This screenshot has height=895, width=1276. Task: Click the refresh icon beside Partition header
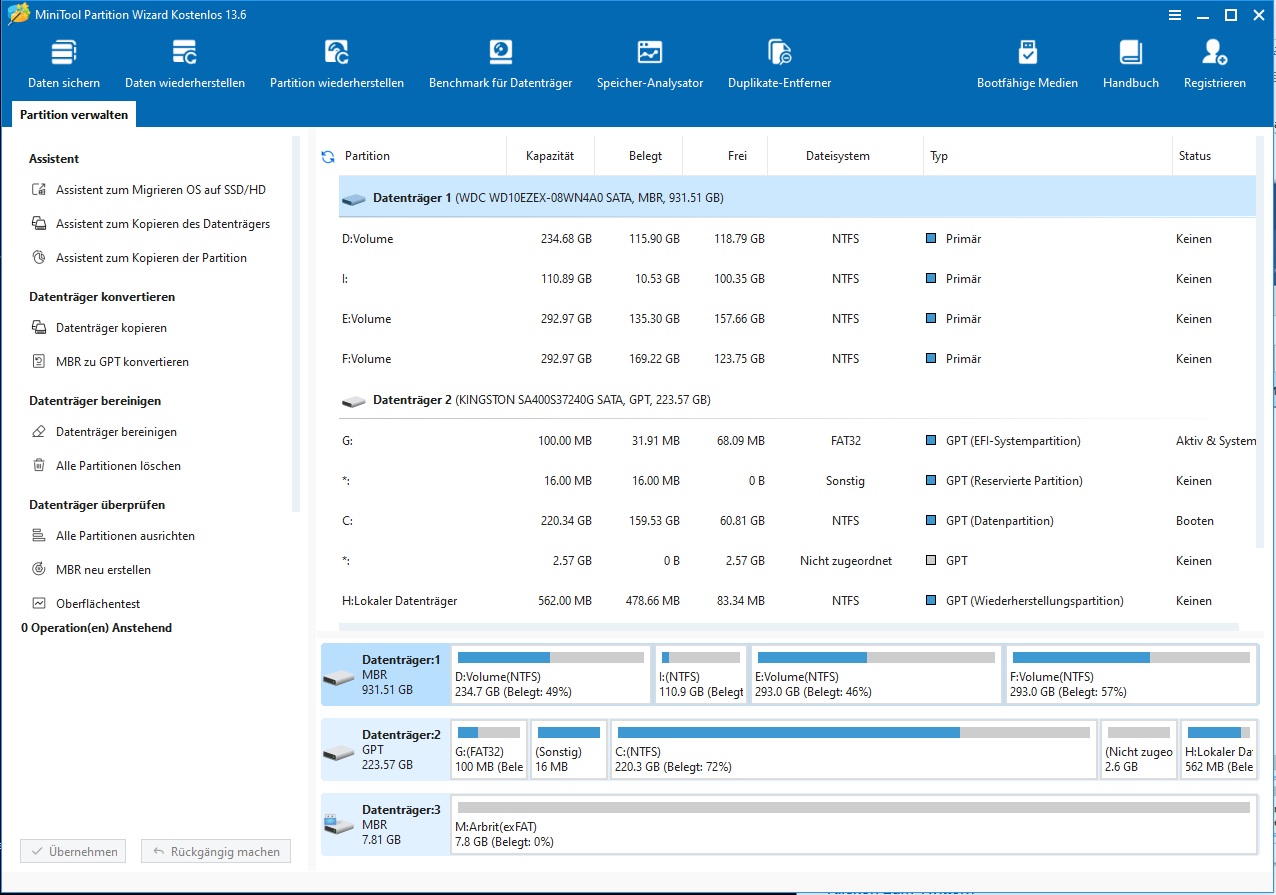tap(327, 157)
